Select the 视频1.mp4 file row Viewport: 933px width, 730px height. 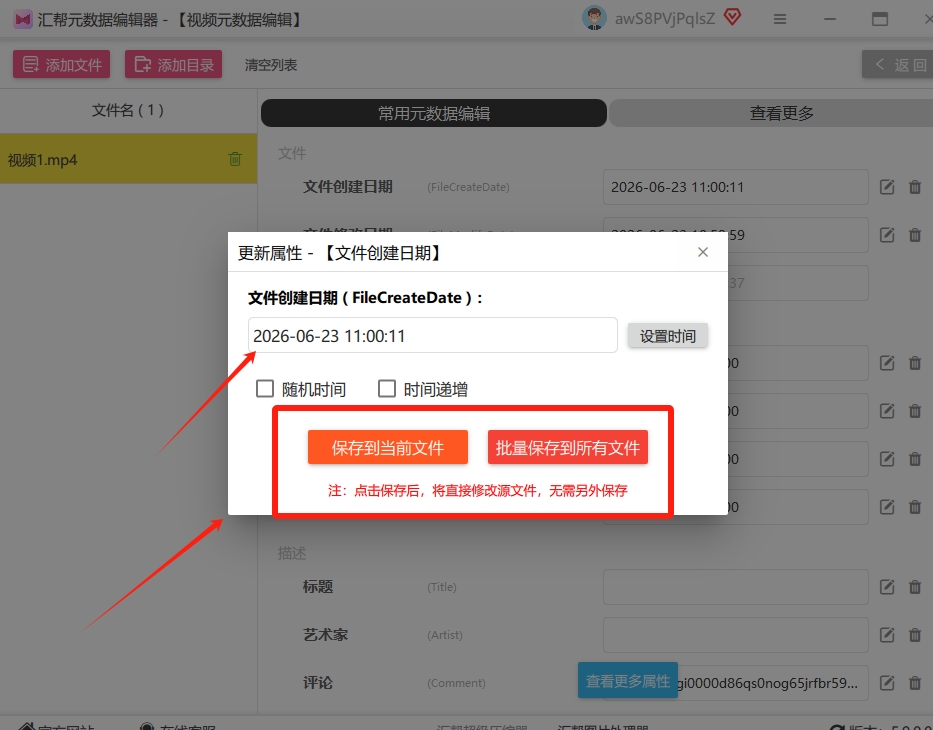pos(129,159)
